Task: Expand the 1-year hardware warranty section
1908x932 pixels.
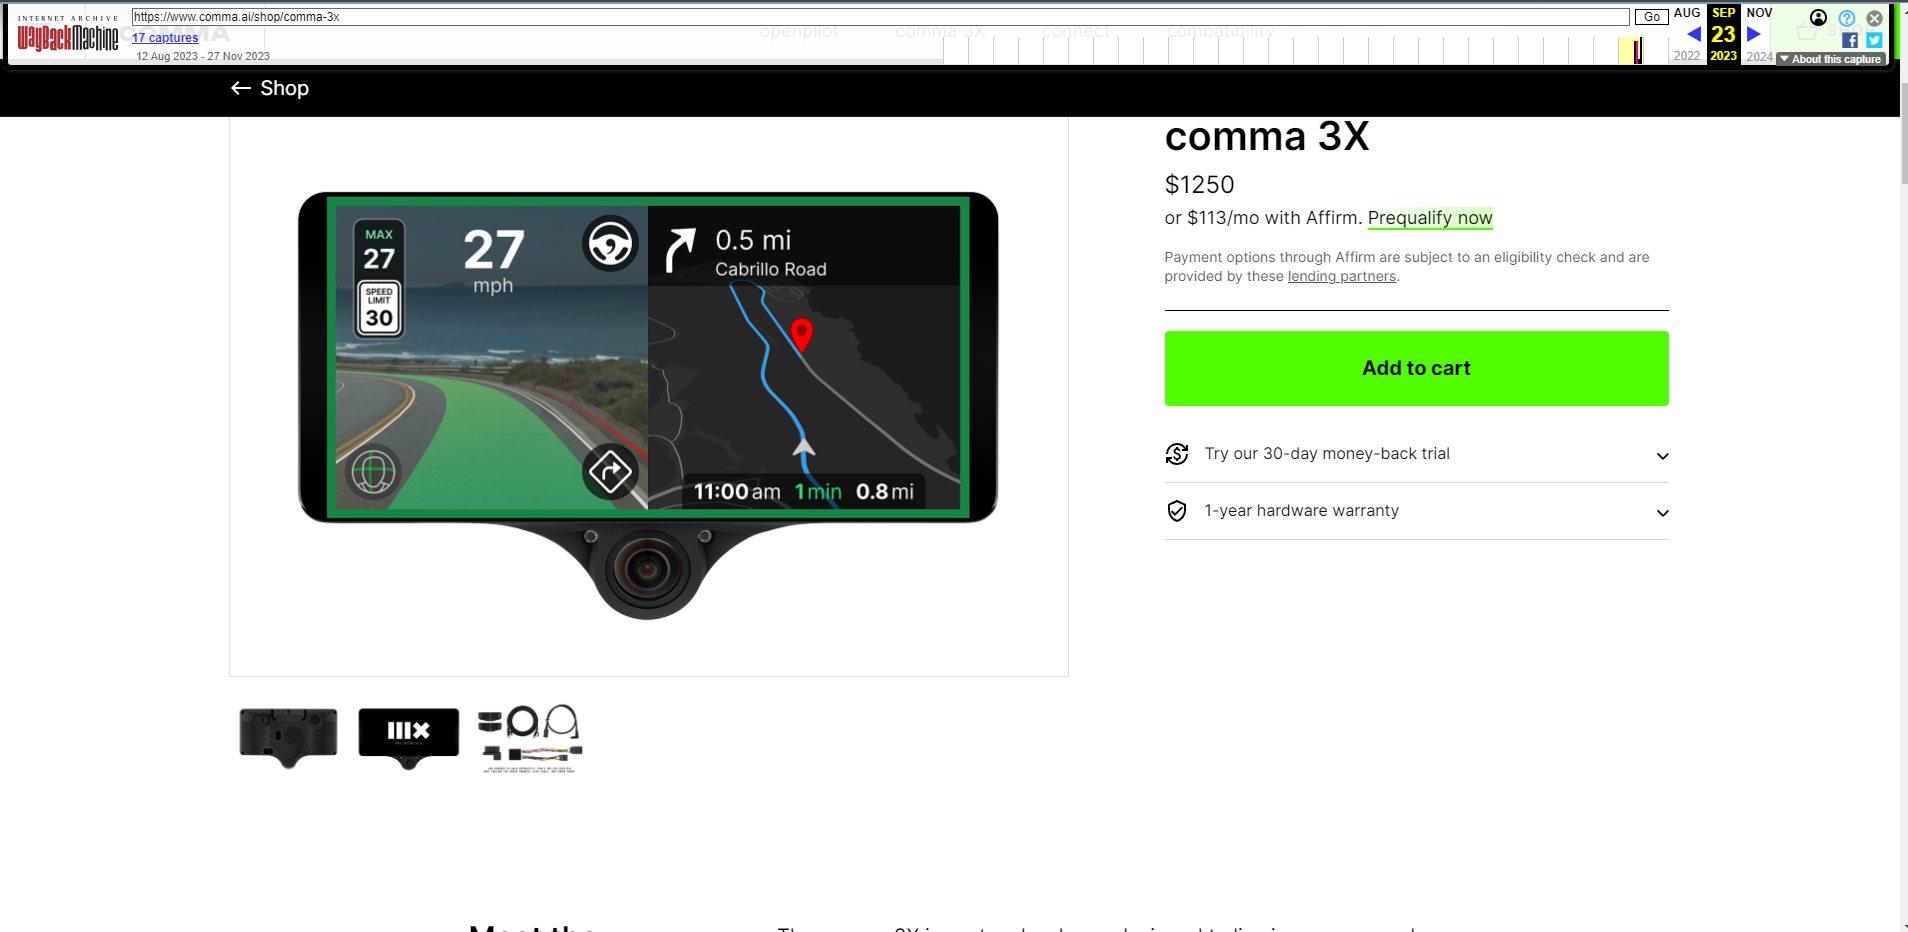Action: (x=1416, y=511)
